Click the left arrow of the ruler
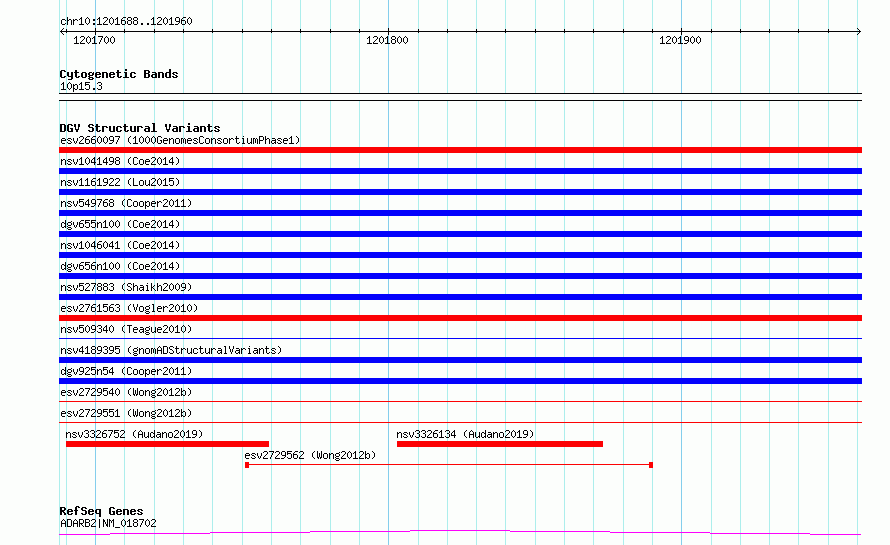 pyautogui.click(x=62, y=32)
